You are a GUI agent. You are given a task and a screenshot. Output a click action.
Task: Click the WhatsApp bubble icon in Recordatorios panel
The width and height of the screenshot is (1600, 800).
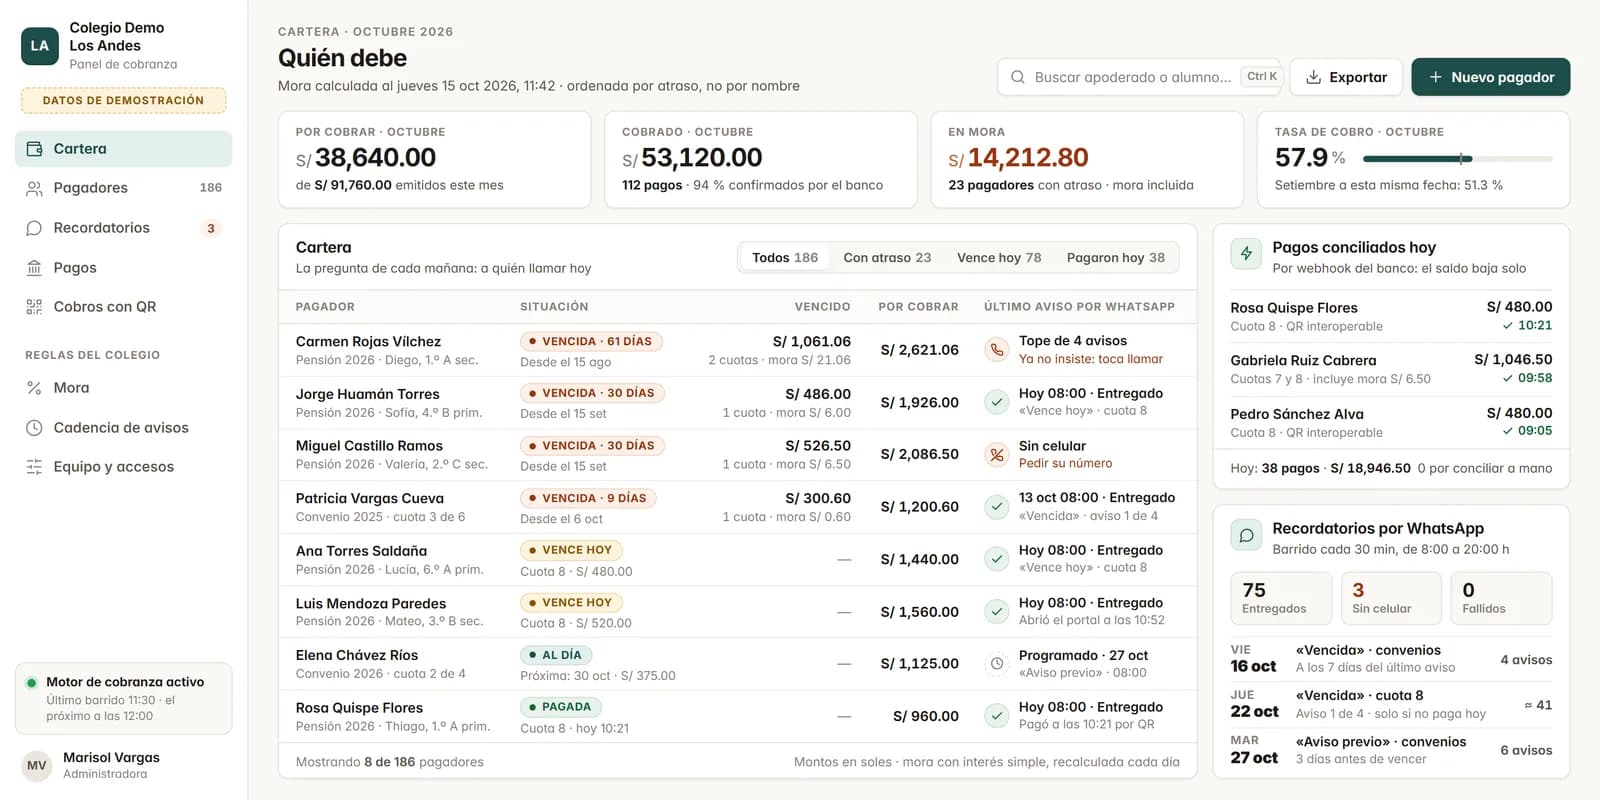coord(1246,535)
